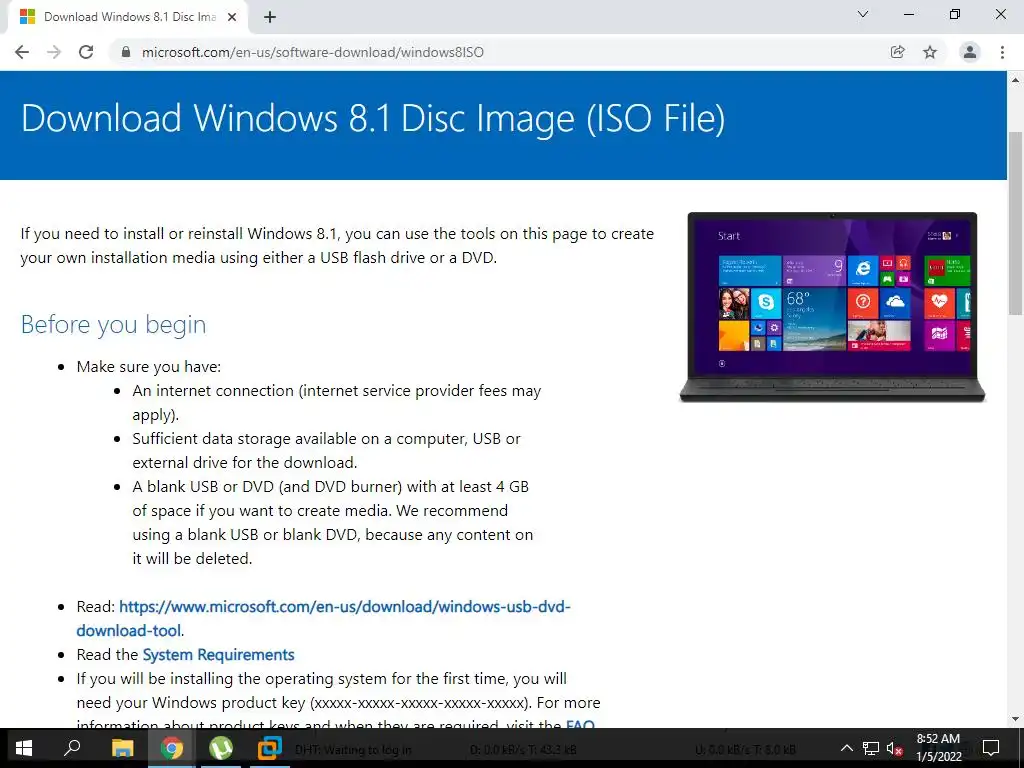Image resolution: width=1024 pixels, height=768 pixels.
Task: Go back with the browser back arrow
Action: [22, 52]
